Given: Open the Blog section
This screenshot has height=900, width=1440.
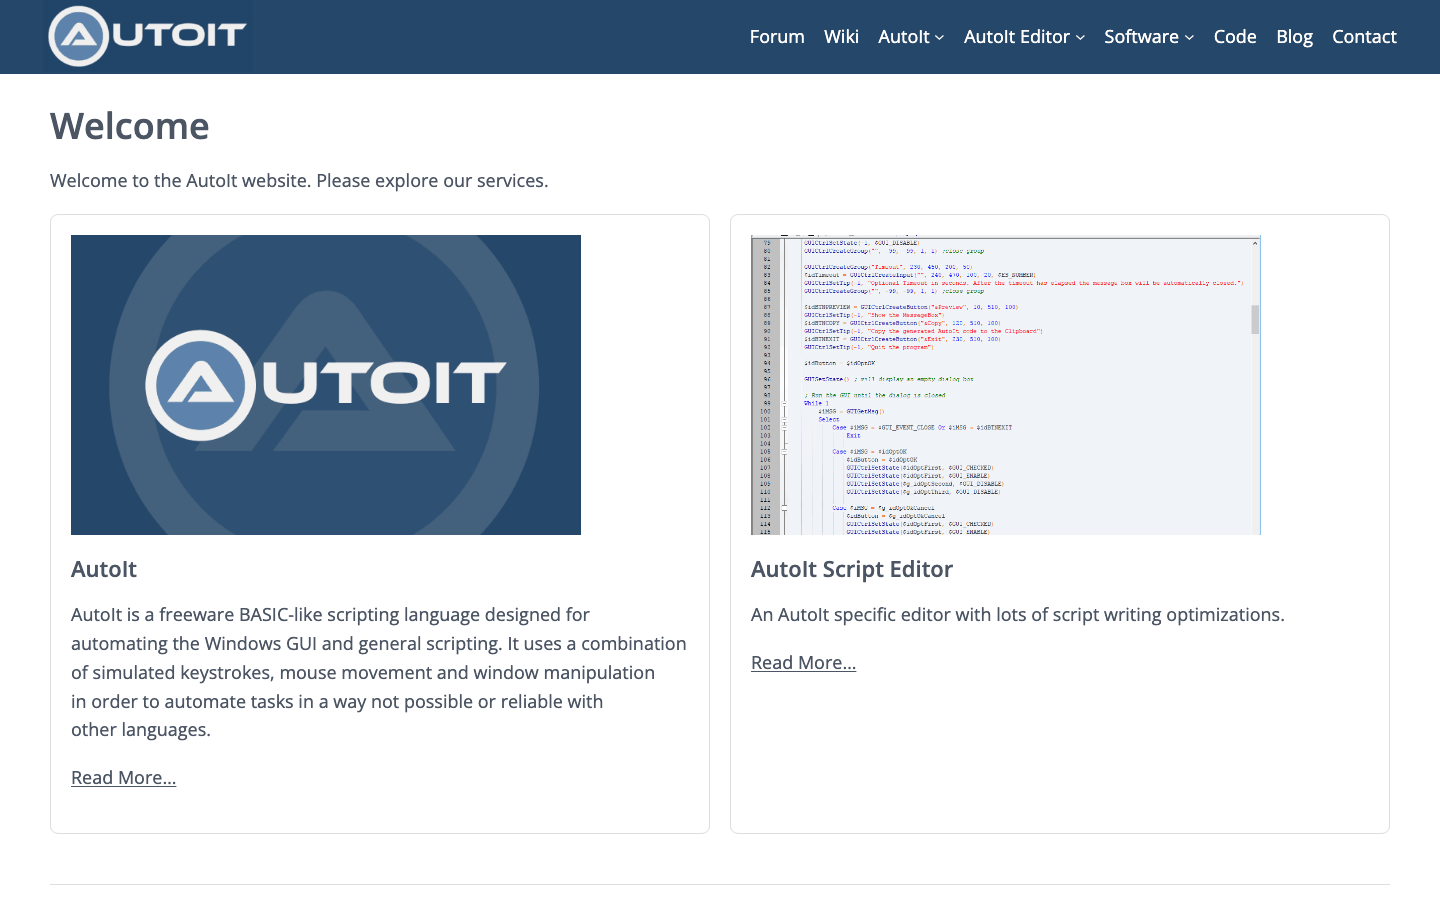Looking at the screenshot, I should pos(1294,36).
